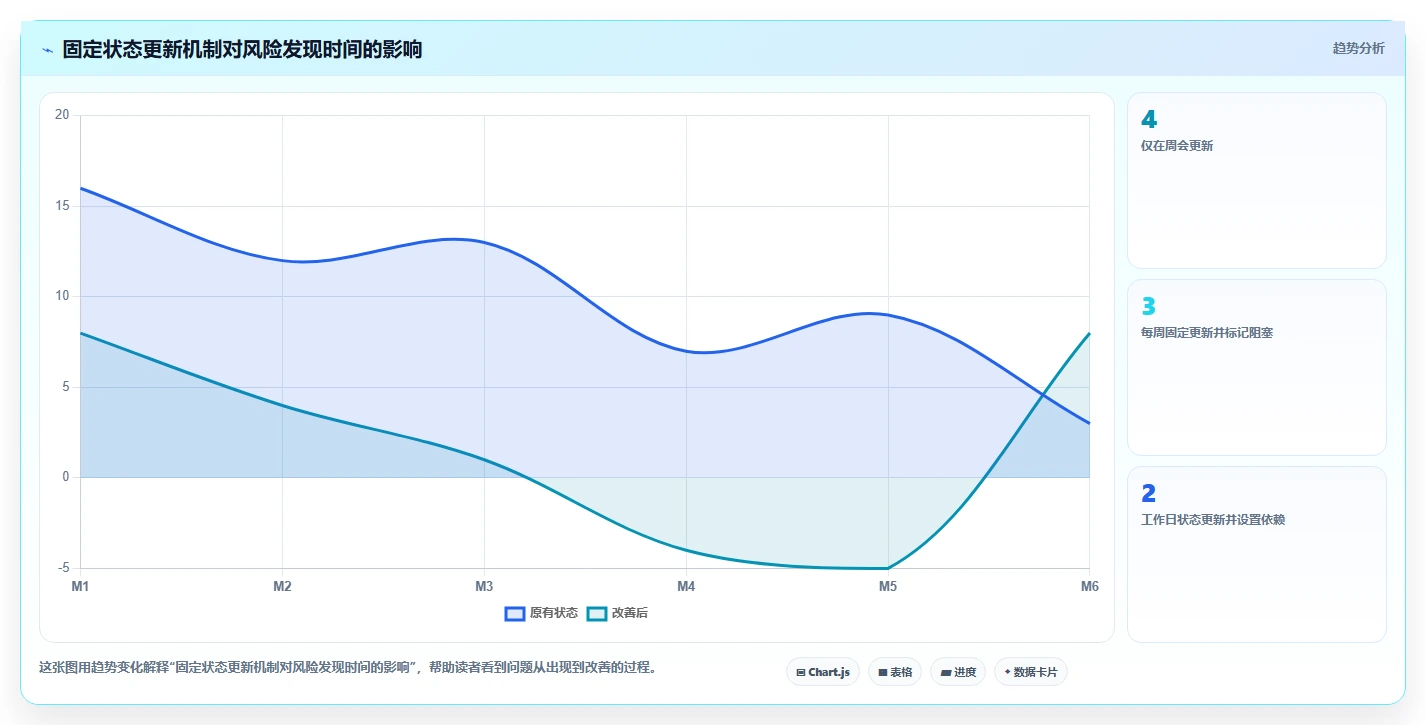Click the M4 x-axis label

pyautogui.click(x=686, y=586)
